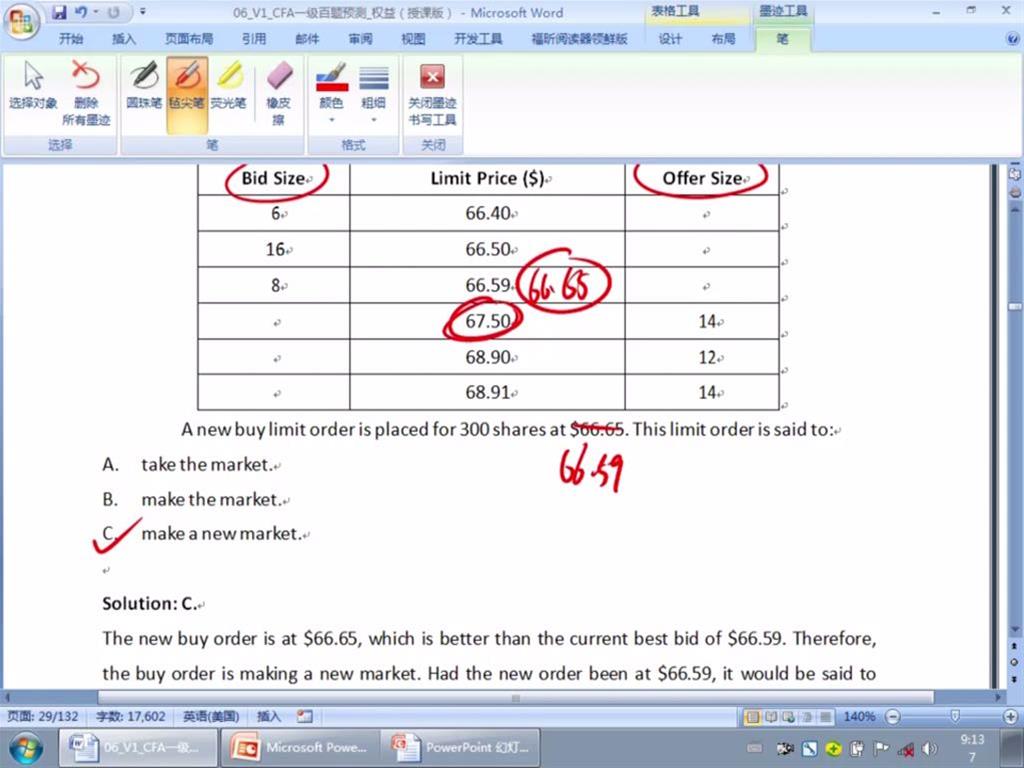This screenshot has width=1024, height=768.
Task: Click the 140% zoom level button
Action: [x=859, y=717]
